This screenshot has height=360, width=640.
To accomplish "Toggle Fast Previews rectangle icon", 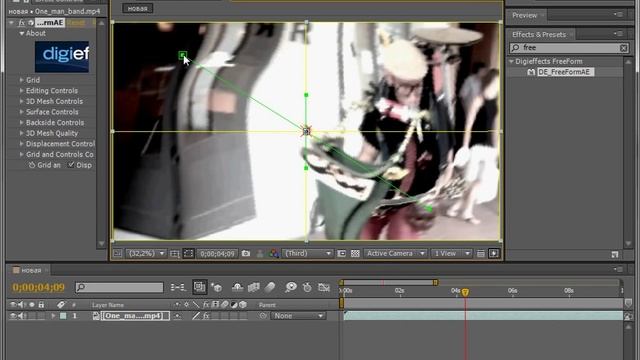I will pos(494,253).
